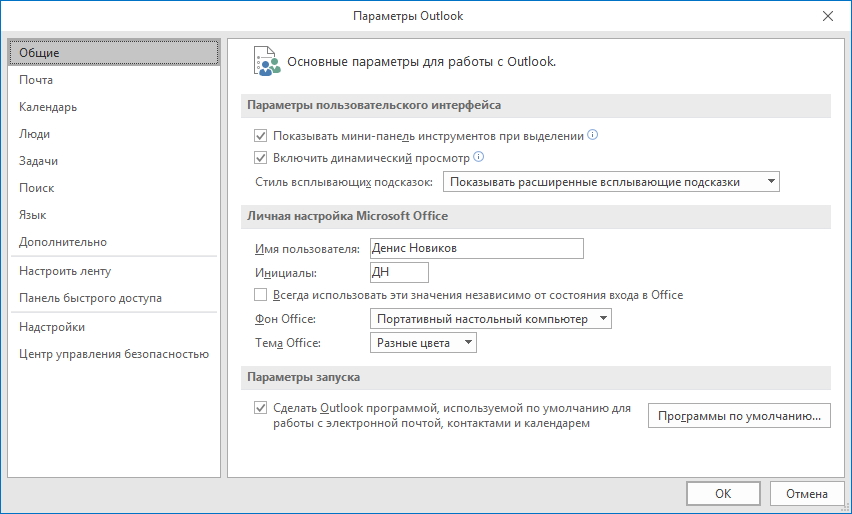Click the info icon beside динамический просмотр
Image resolution: width=852 pixels, height=514 pixels.
(x=478, y=157)
